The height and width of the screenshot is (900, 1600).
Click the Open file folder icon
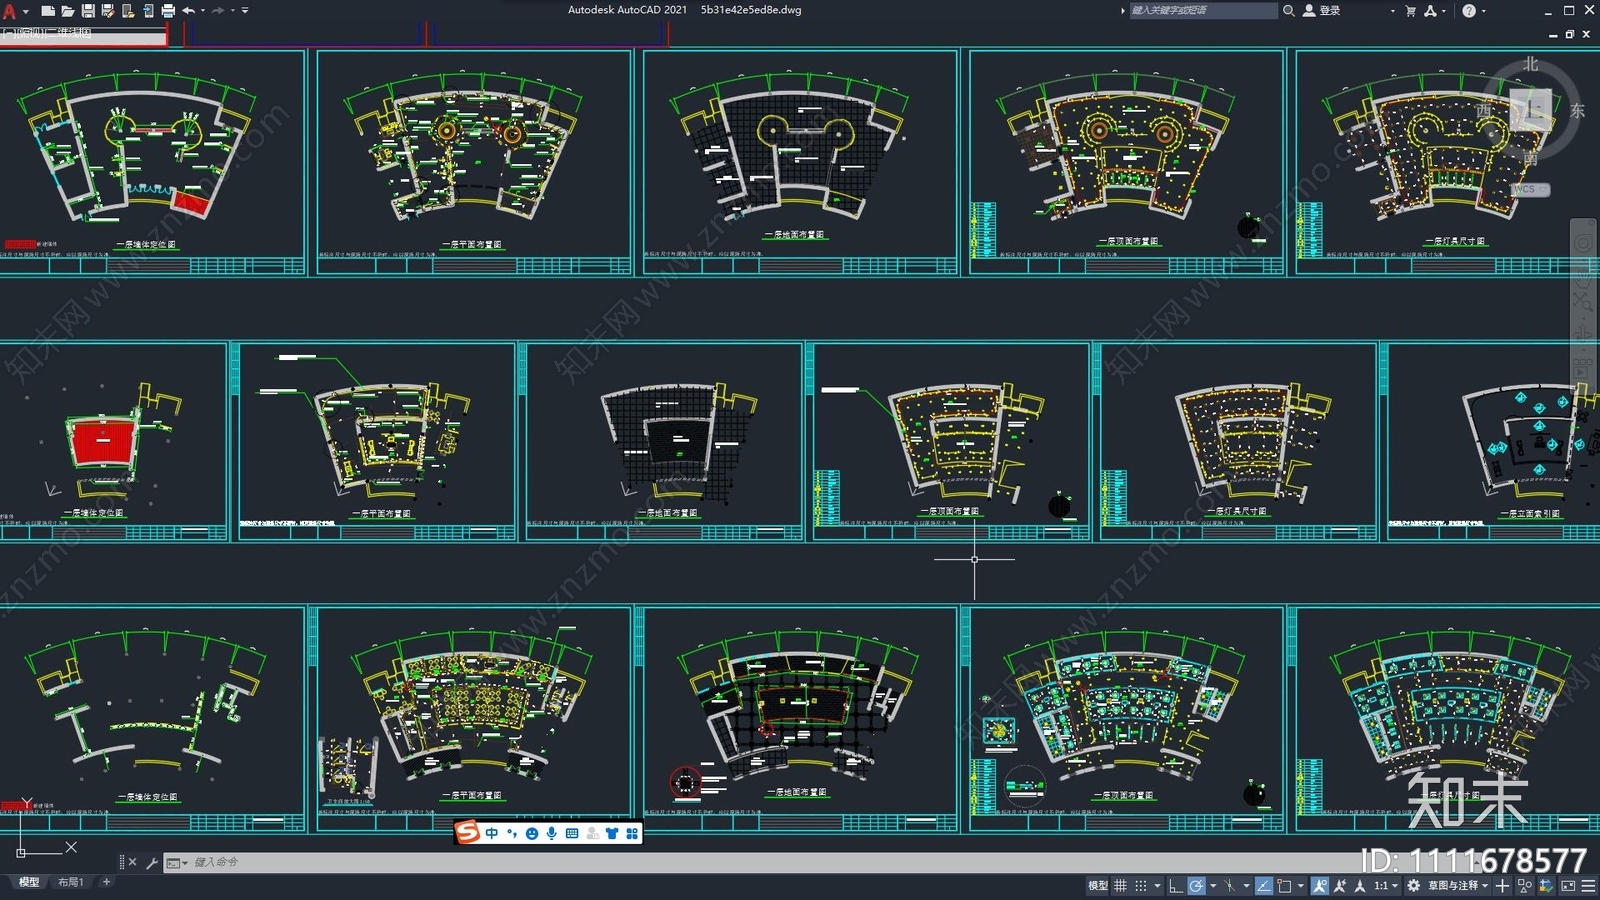point(68,11)
